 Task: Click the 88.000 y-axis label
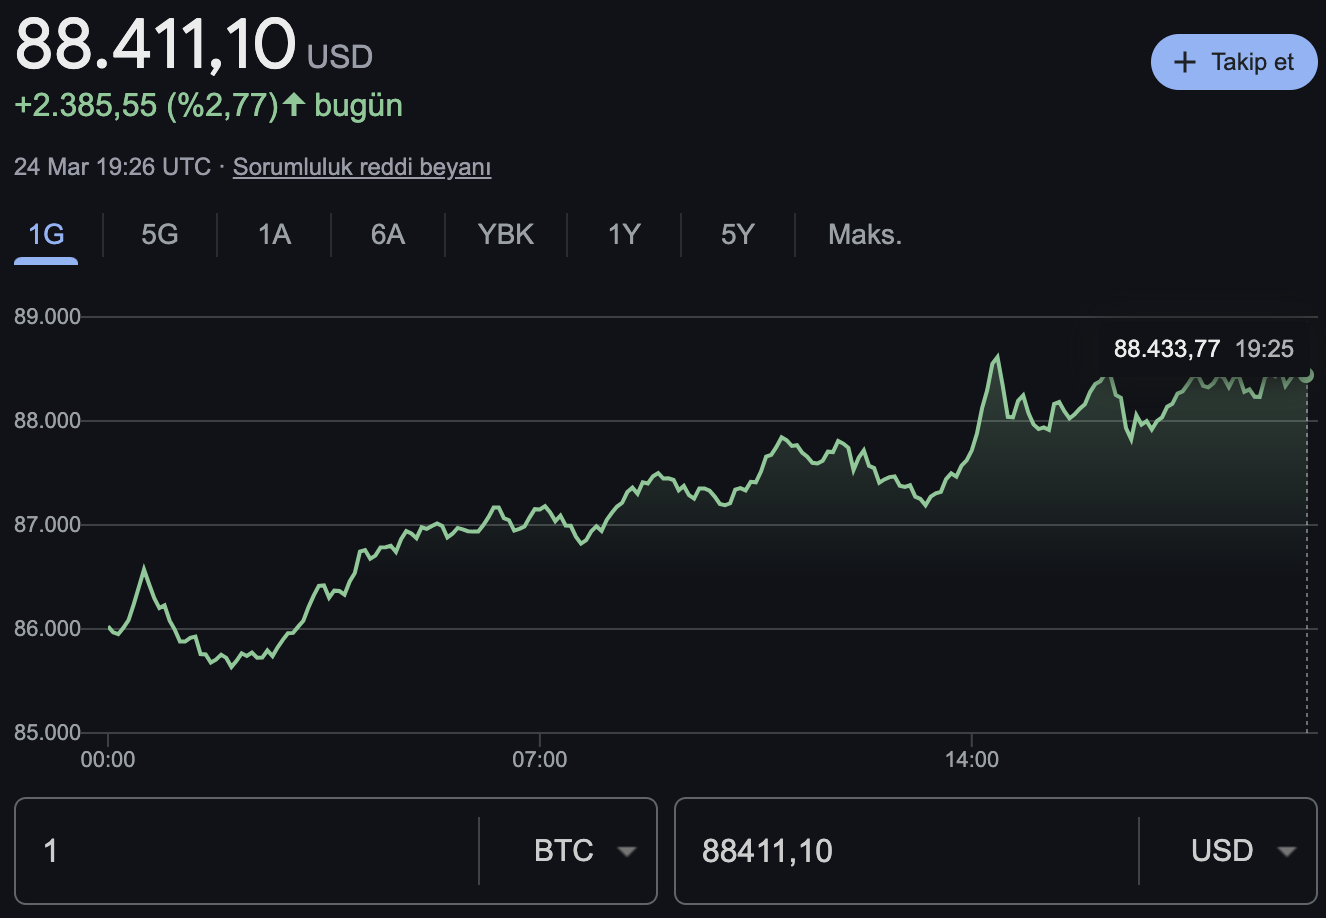[x=47, y=421]
